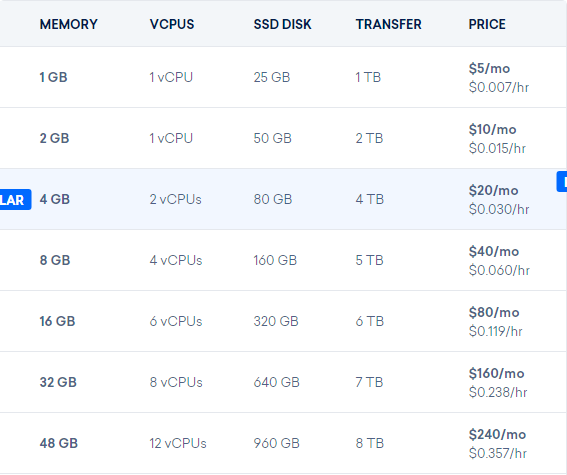Click the 5 TB transfer cell
Viewport: 567px width, 475px height.
click(x=369, y=260)
